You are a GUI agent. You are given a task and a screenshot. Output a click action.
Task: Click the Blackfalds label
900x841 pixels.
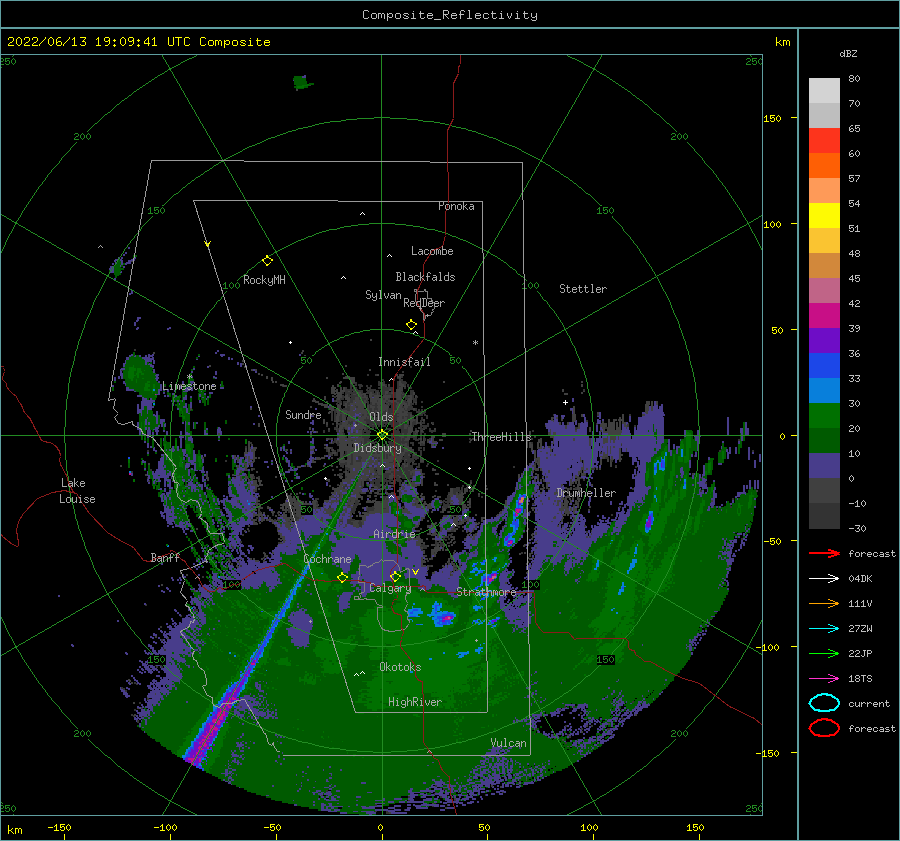[x=425, y=277]
